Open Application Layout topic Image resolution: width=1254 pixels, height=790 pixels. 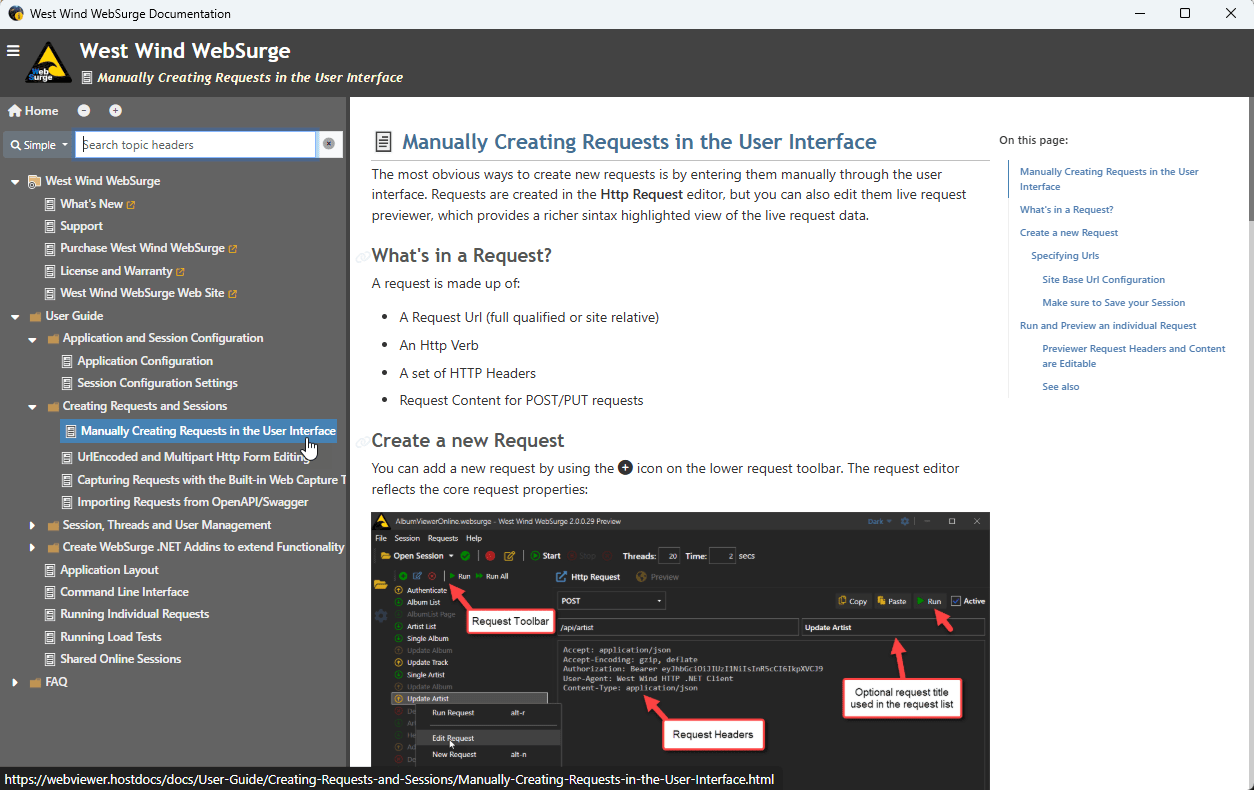[x=109, y=570]
